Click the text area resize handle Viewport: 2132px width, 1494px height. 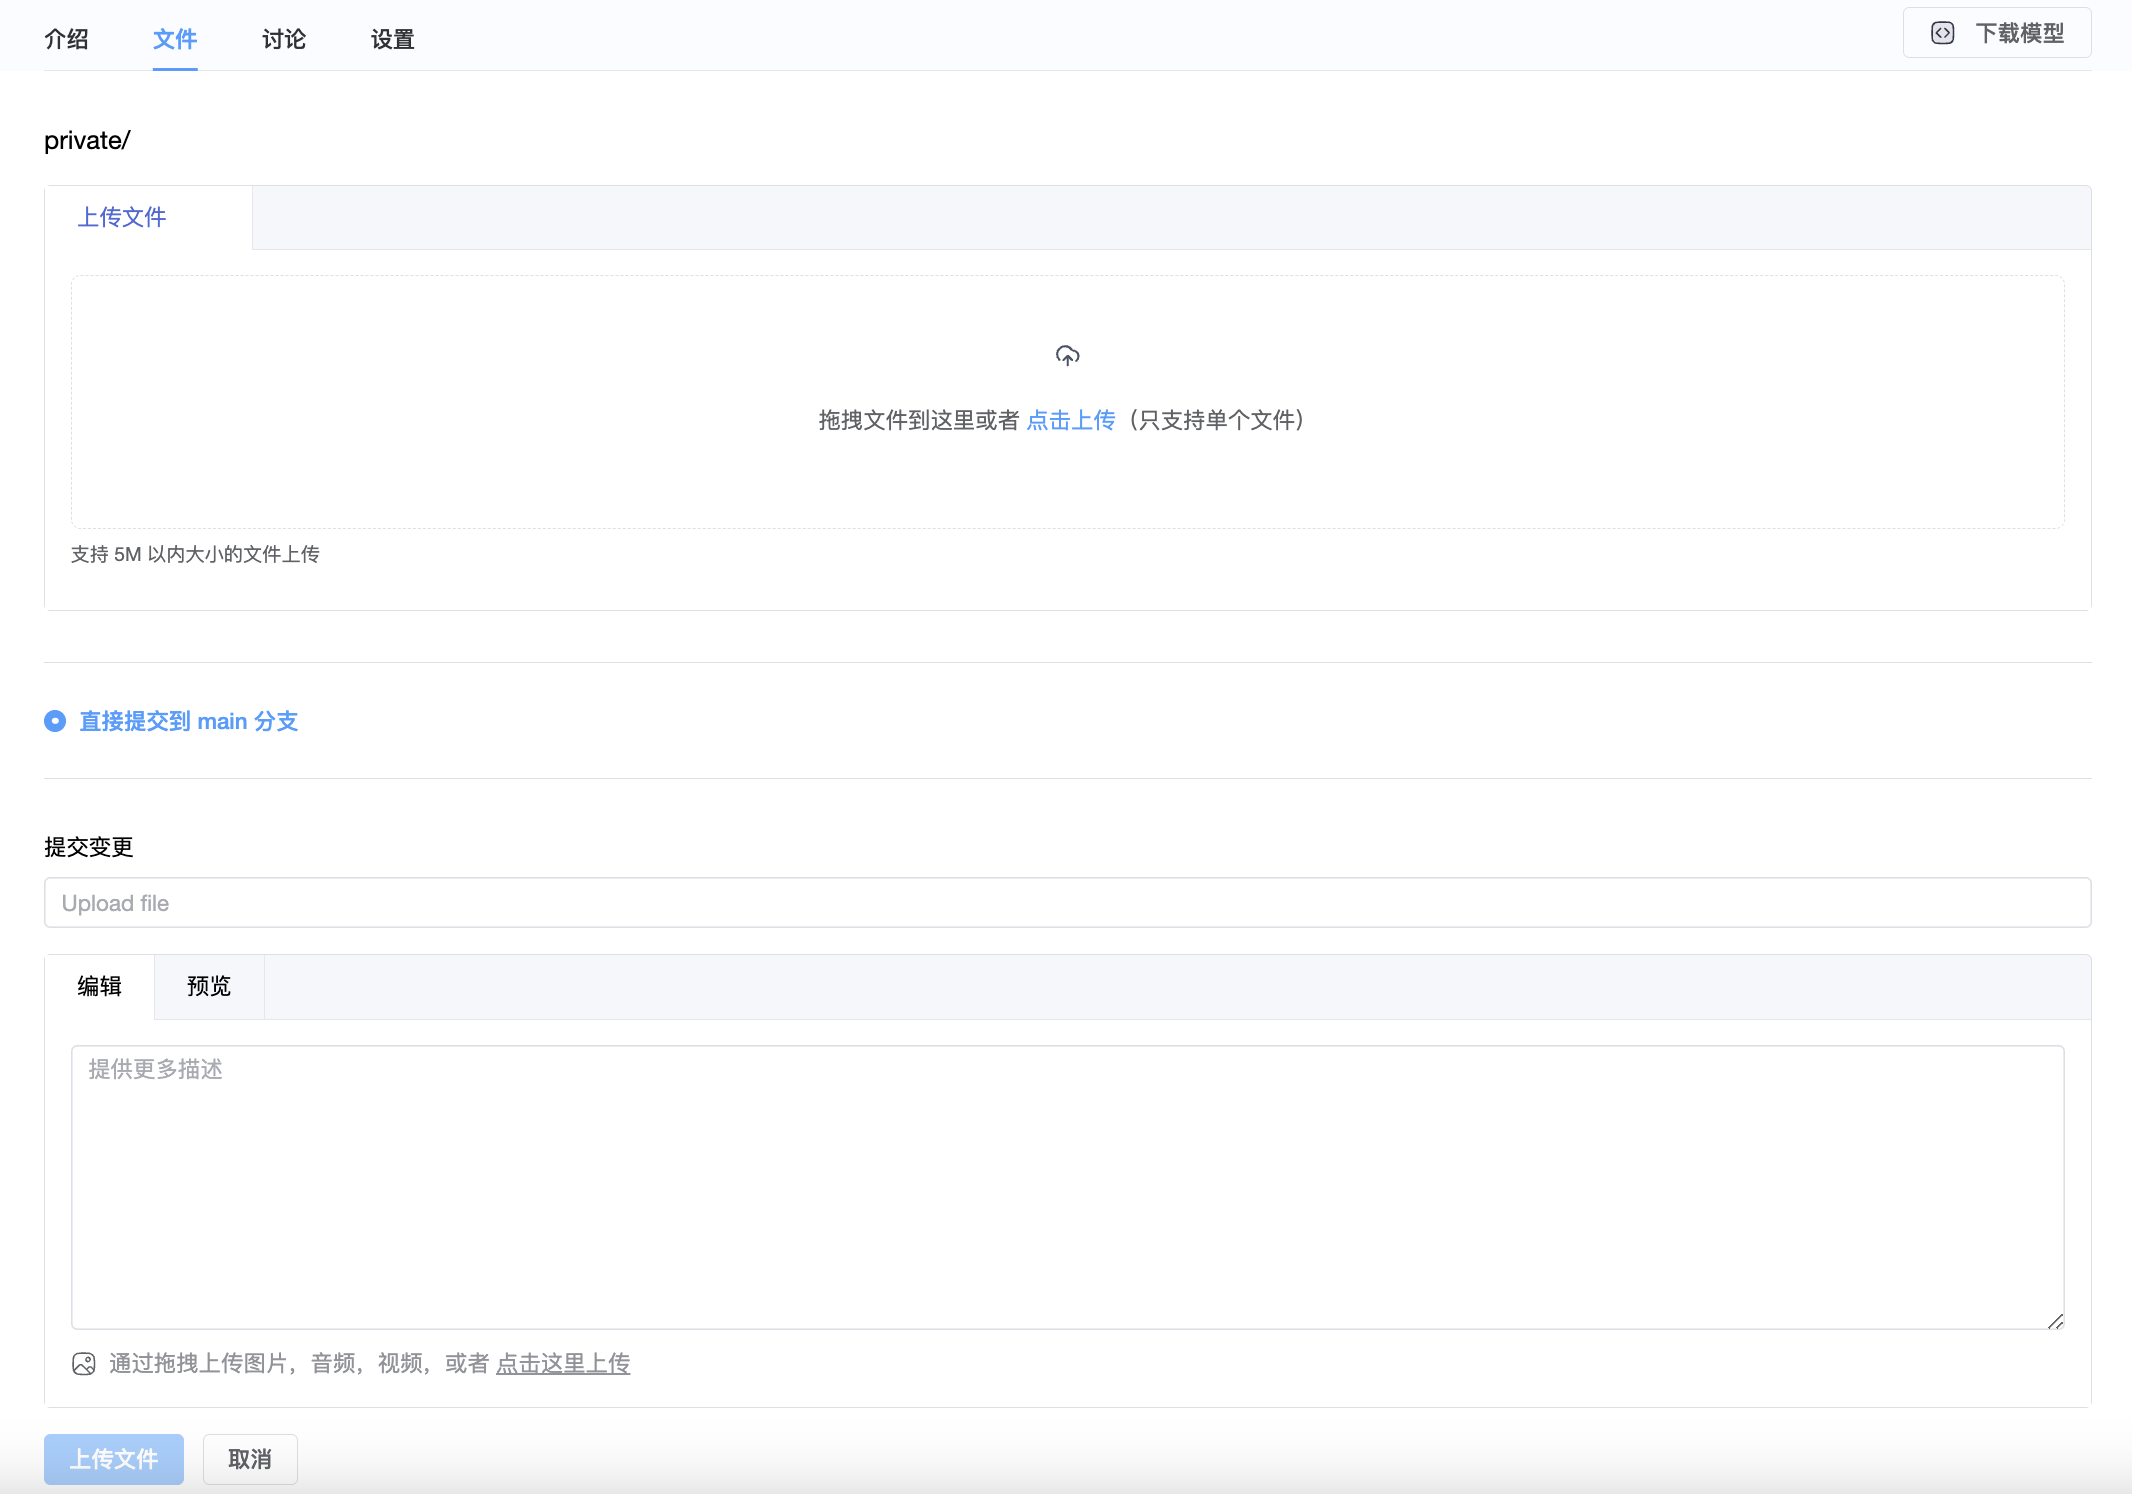click(x=2055, y=1321)
